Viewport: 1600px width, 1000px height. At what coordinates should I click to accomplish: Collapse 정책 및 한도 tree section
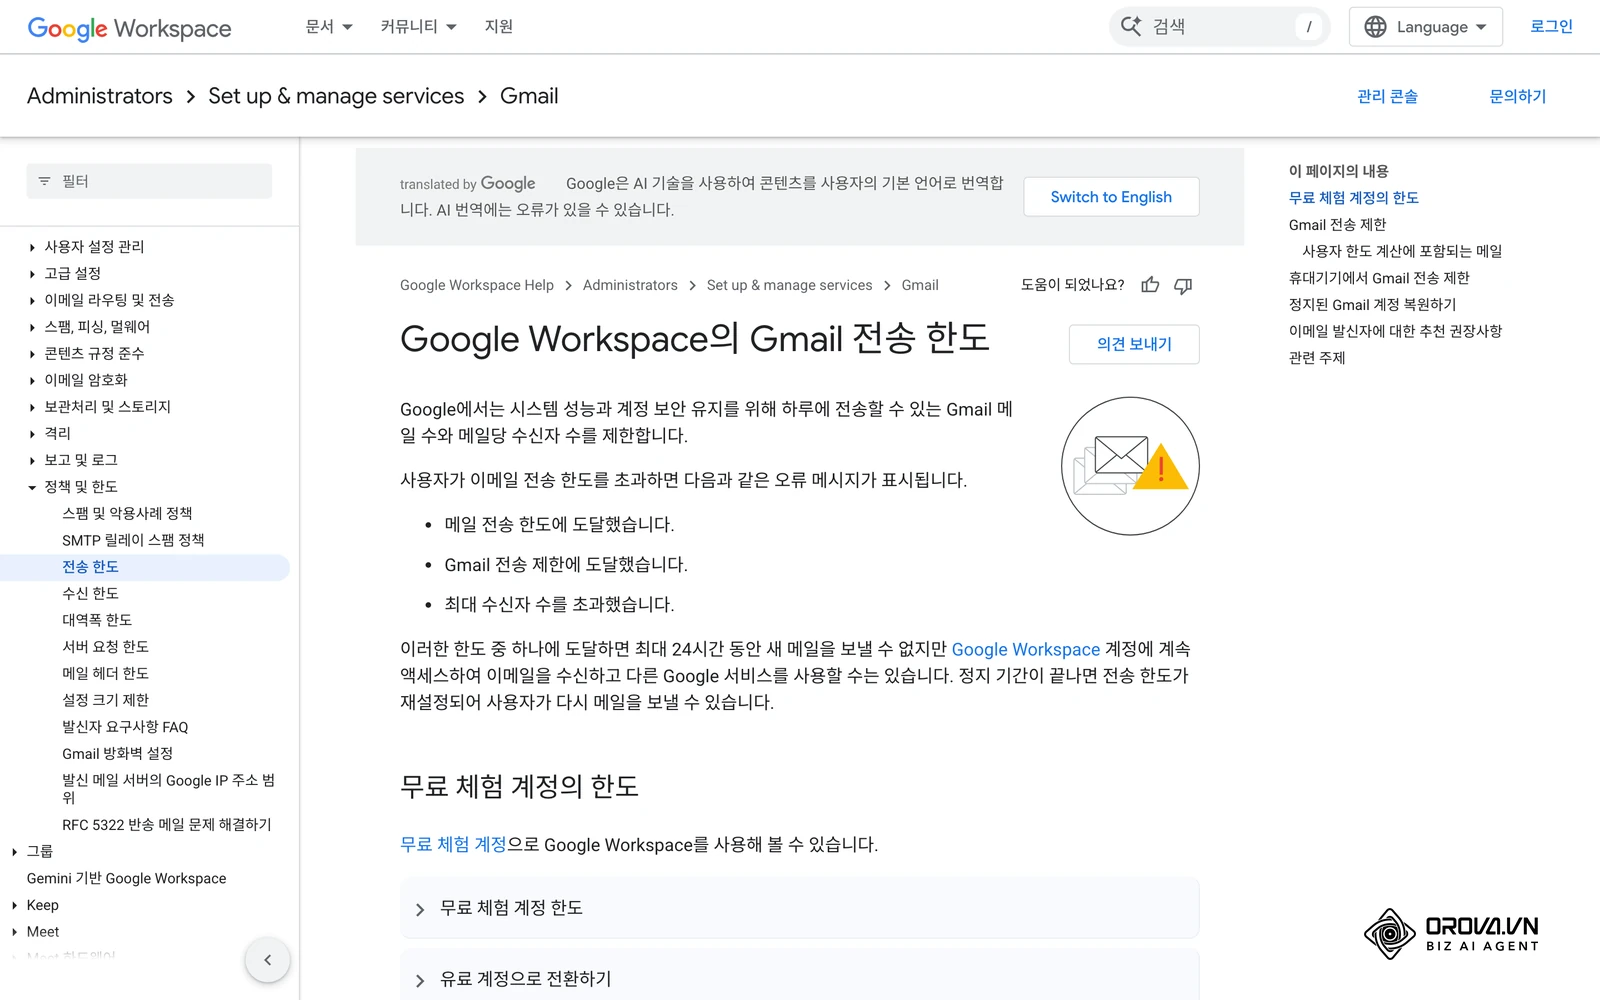pyautogui.click(x=32, y=487)
